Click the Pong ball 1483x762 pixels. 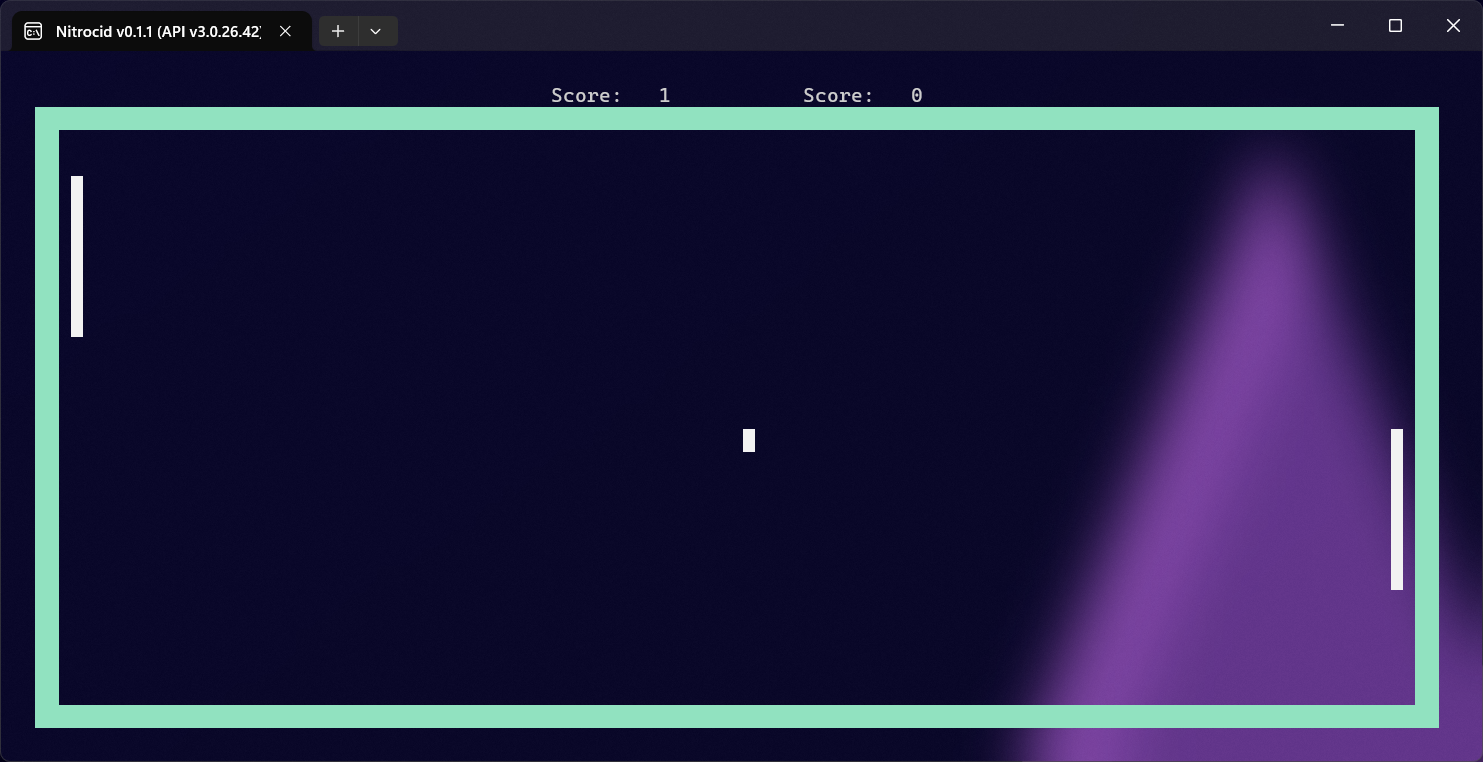coord(749,440)
